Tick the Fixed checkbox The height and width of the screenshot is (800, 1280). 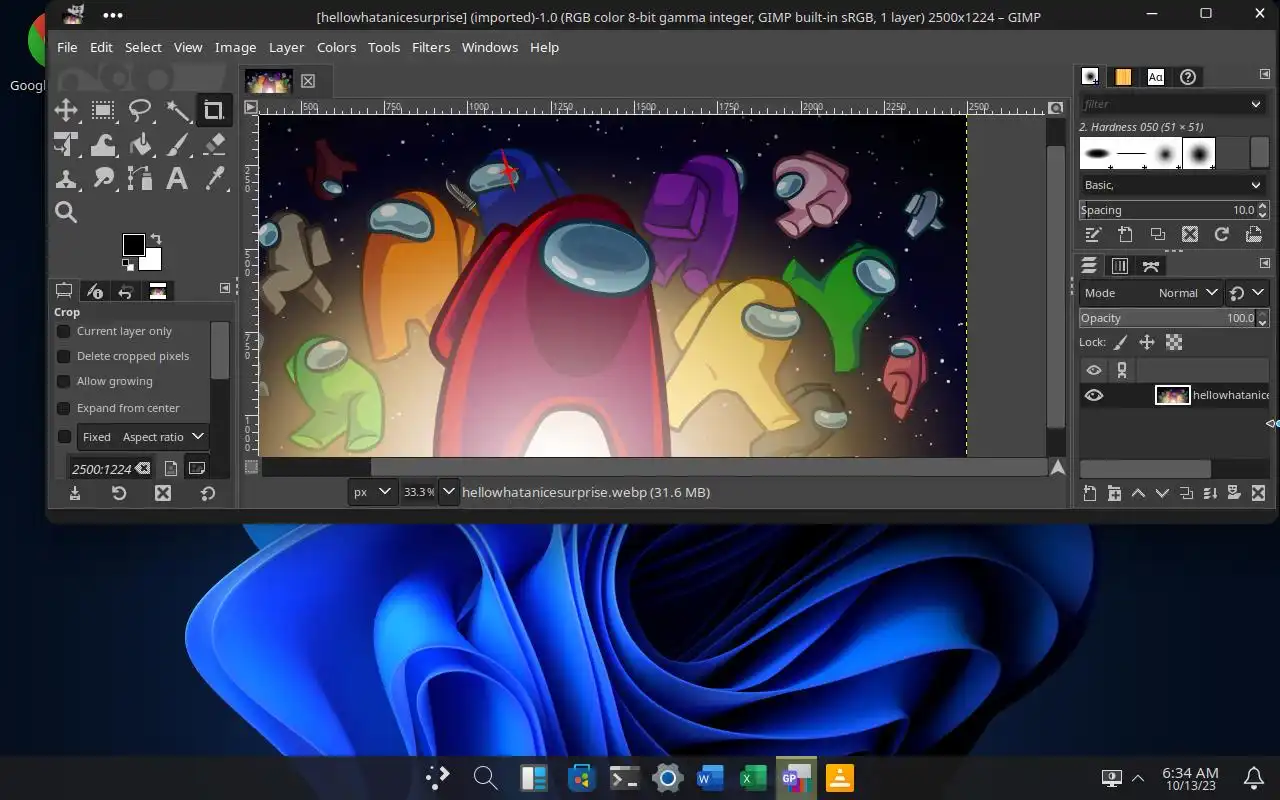[64, 437]
